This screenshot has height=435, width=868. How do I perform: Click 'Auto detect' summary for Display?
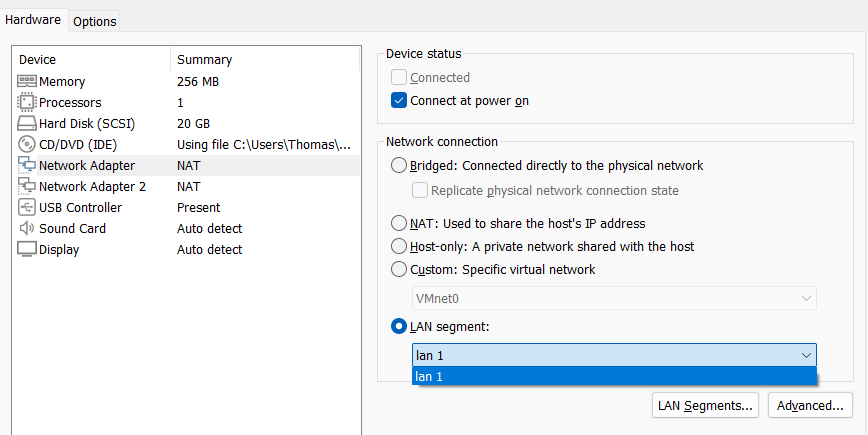click(x=209, y=250)
